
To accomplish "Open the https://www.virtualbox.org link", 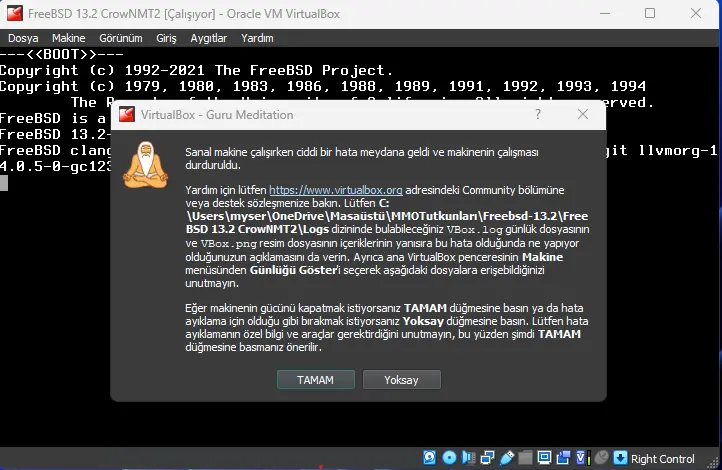I will tap(336, 190).
